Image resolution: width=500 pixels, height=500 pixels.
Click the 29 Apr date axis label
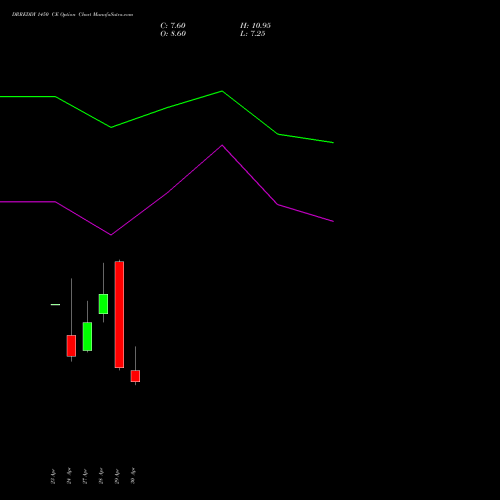click(x=117, y=476)
